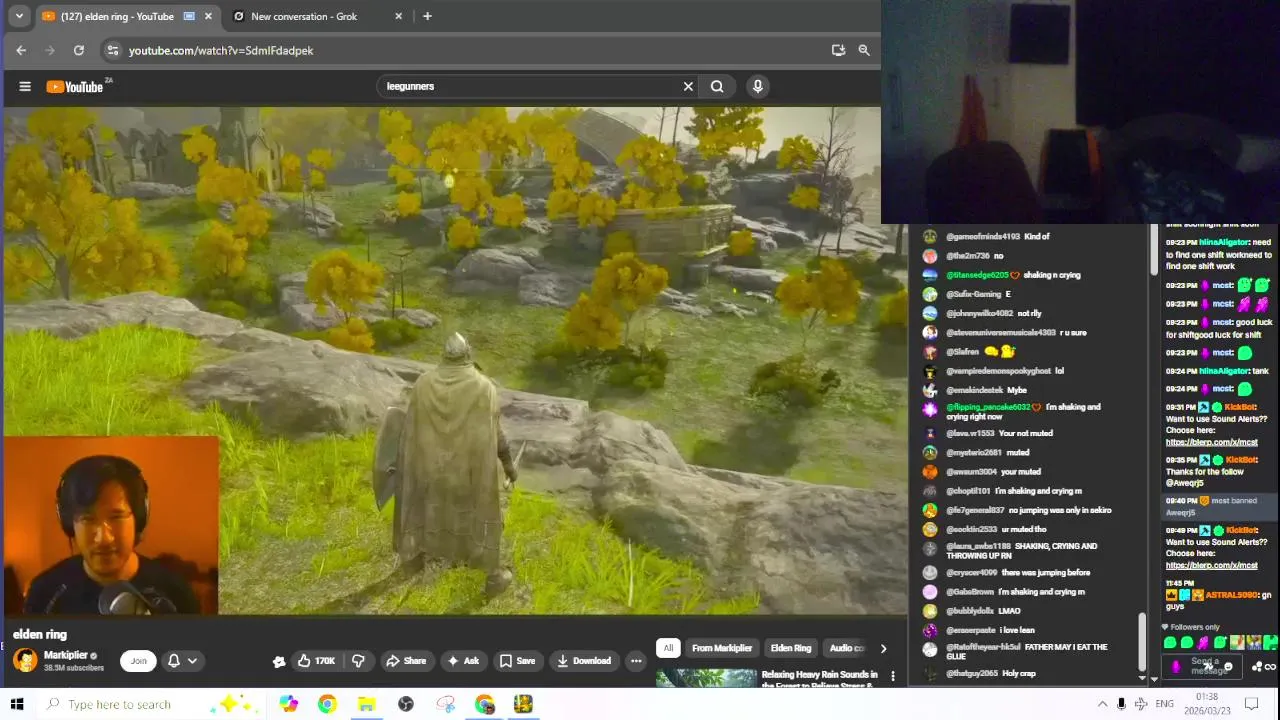The width and height of the screenshot is (1280, 720).
Task: Click the hiinaAligator name on the tank message
Action: 1224,371
